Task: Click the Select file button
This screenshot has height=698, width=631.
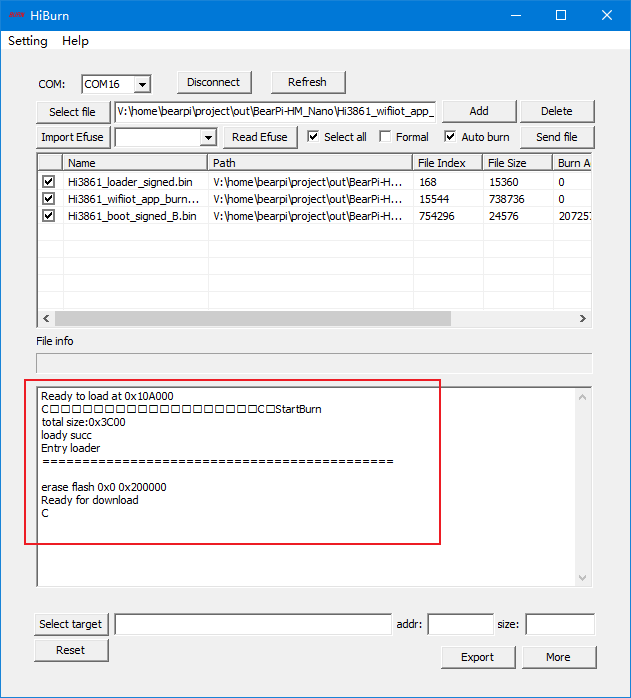Action: pyautogui.click(x=73, y=112)
